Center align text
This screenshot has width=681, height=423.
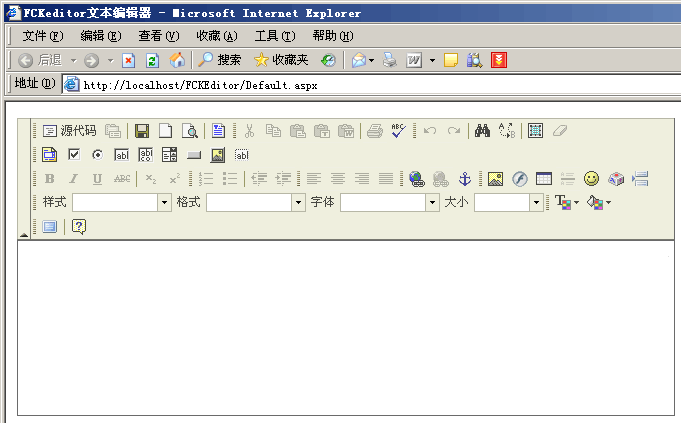coord(337,179)
